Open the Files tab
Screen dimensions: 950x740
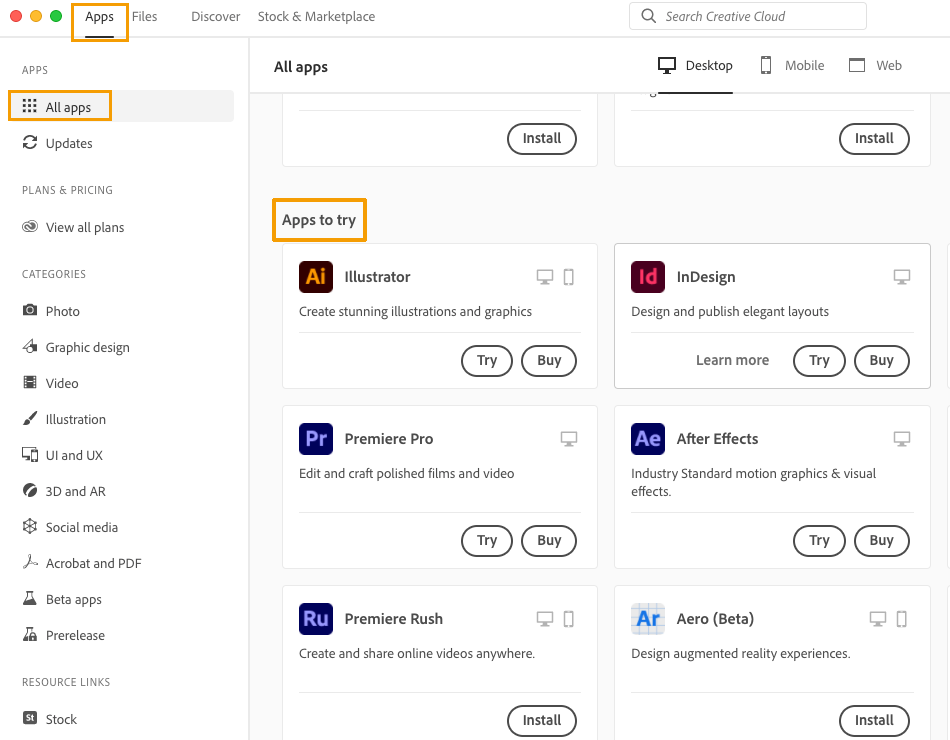click(x=145, y=17)
